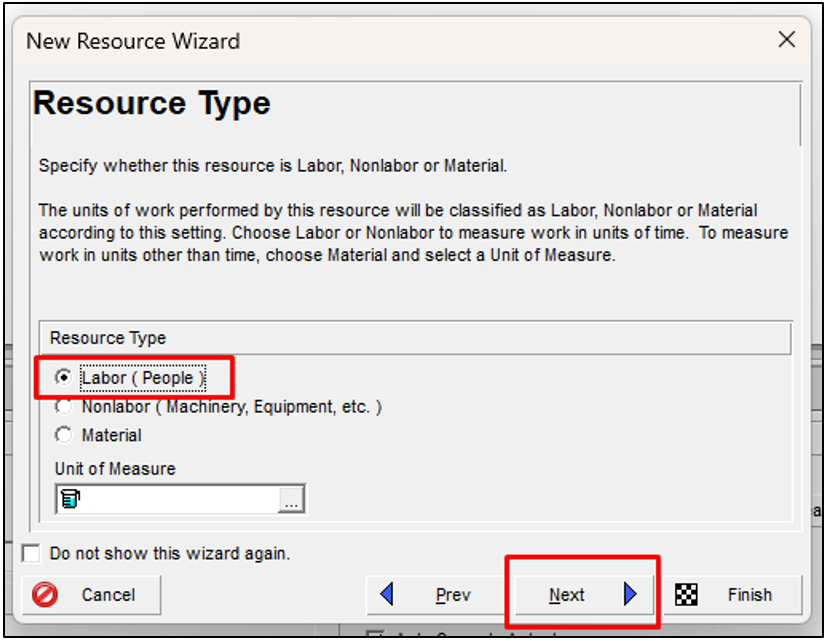
Task: Open Unit of Measure browse ellipsis button
Action: pos(291,500)
